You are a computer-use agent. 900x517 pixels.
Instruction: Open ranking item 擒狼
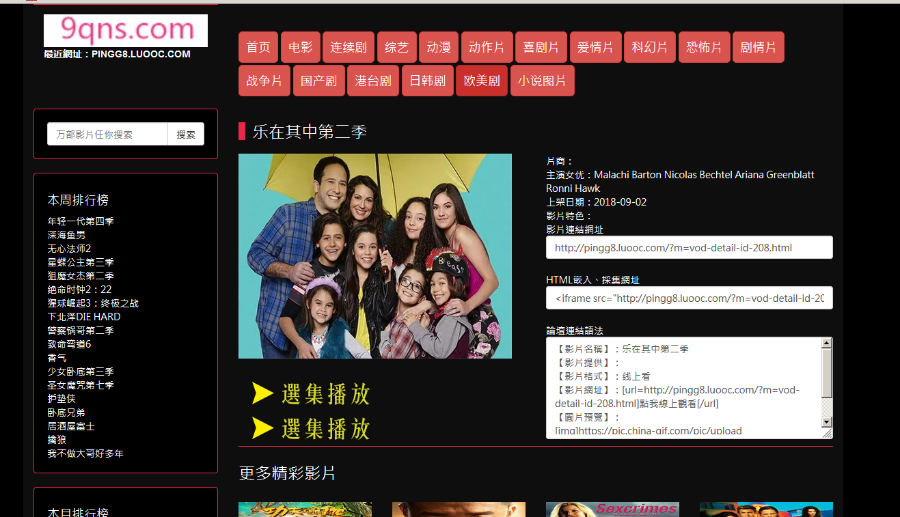57,440
